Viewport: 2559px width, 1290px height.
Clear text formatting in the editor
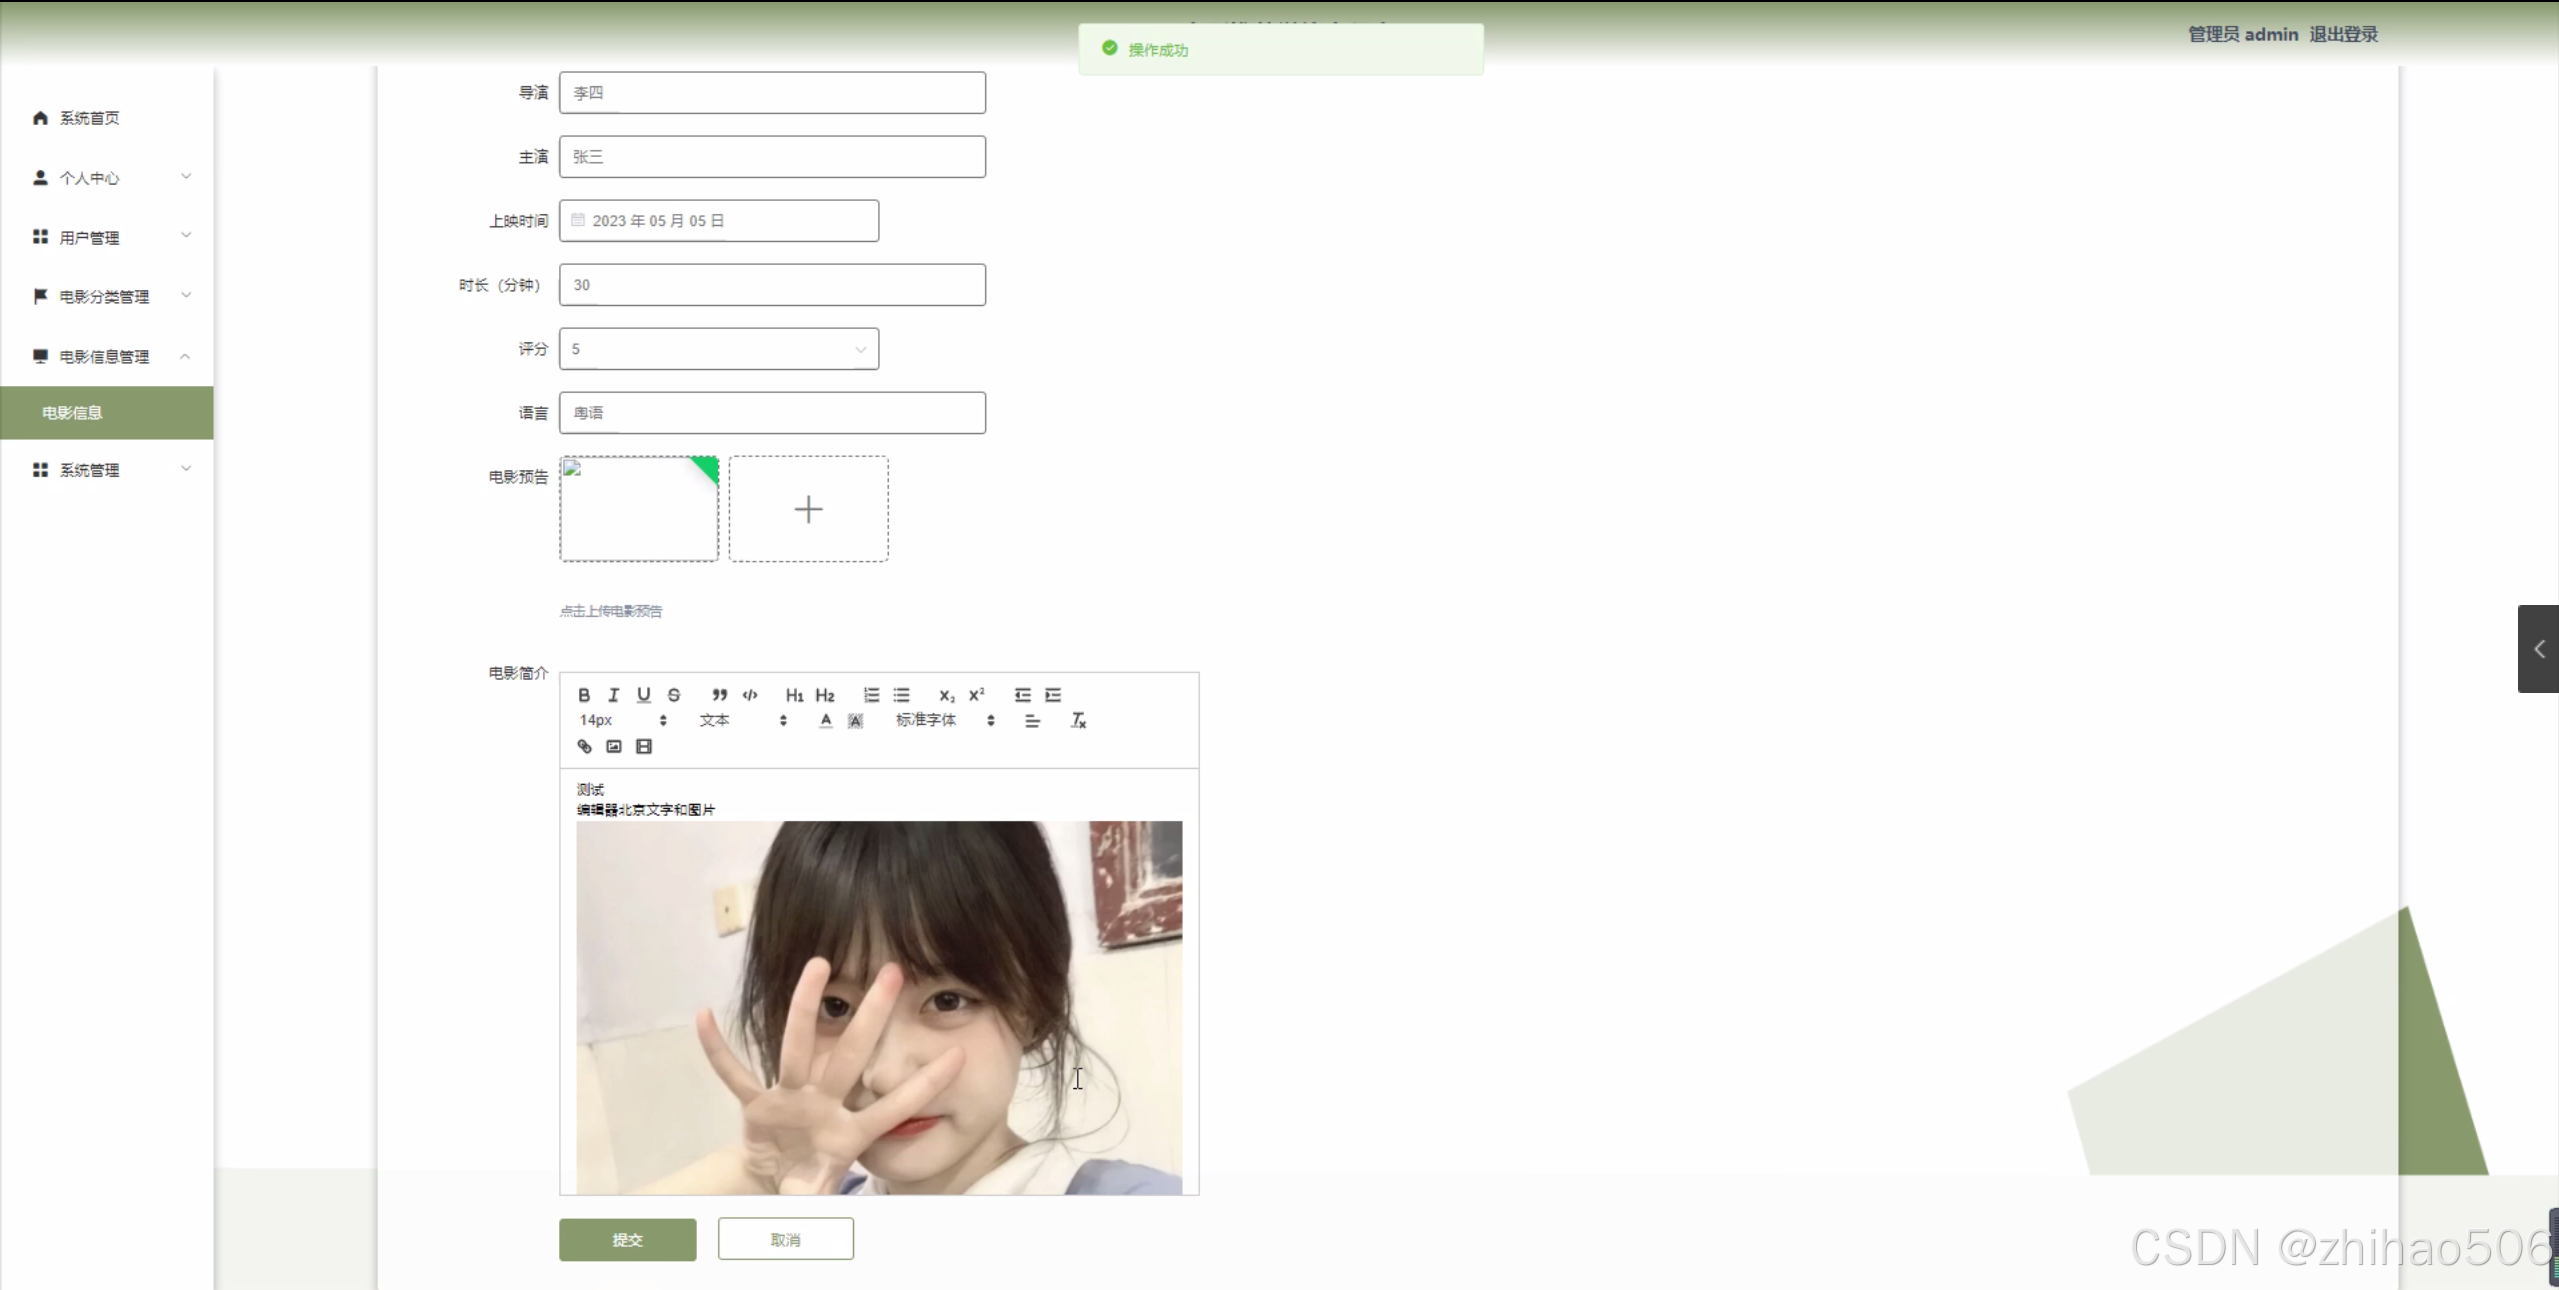(x=1078, y=720)
